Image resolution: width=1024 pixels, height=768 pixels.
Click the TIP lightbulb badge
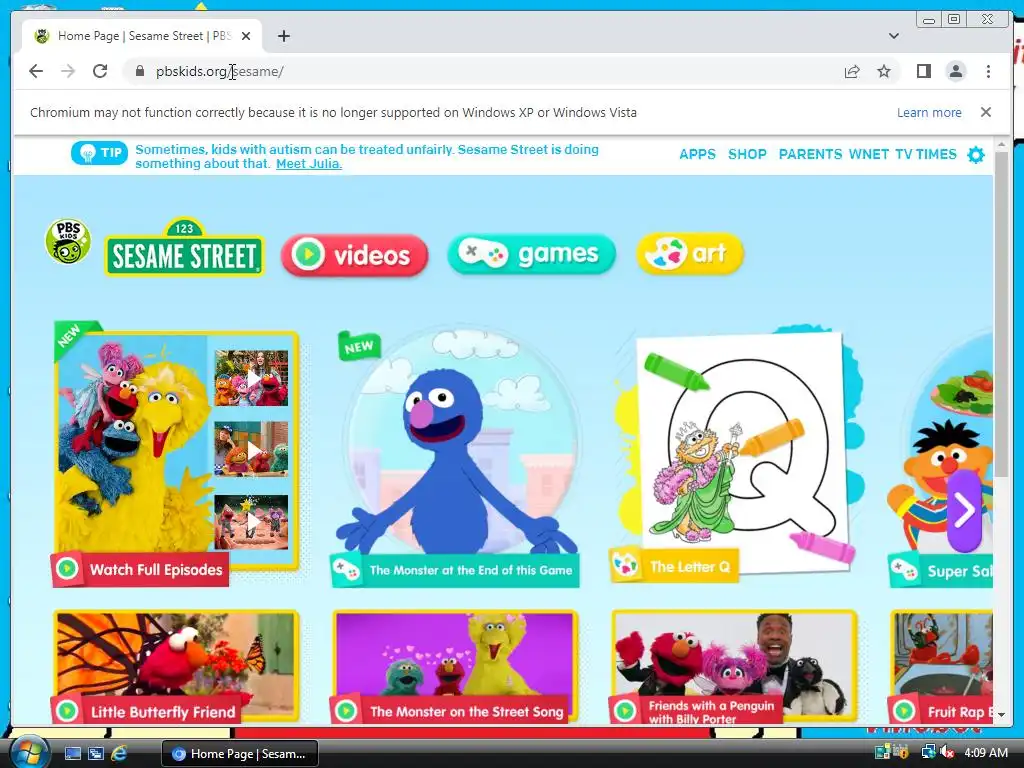coord(99,153)
